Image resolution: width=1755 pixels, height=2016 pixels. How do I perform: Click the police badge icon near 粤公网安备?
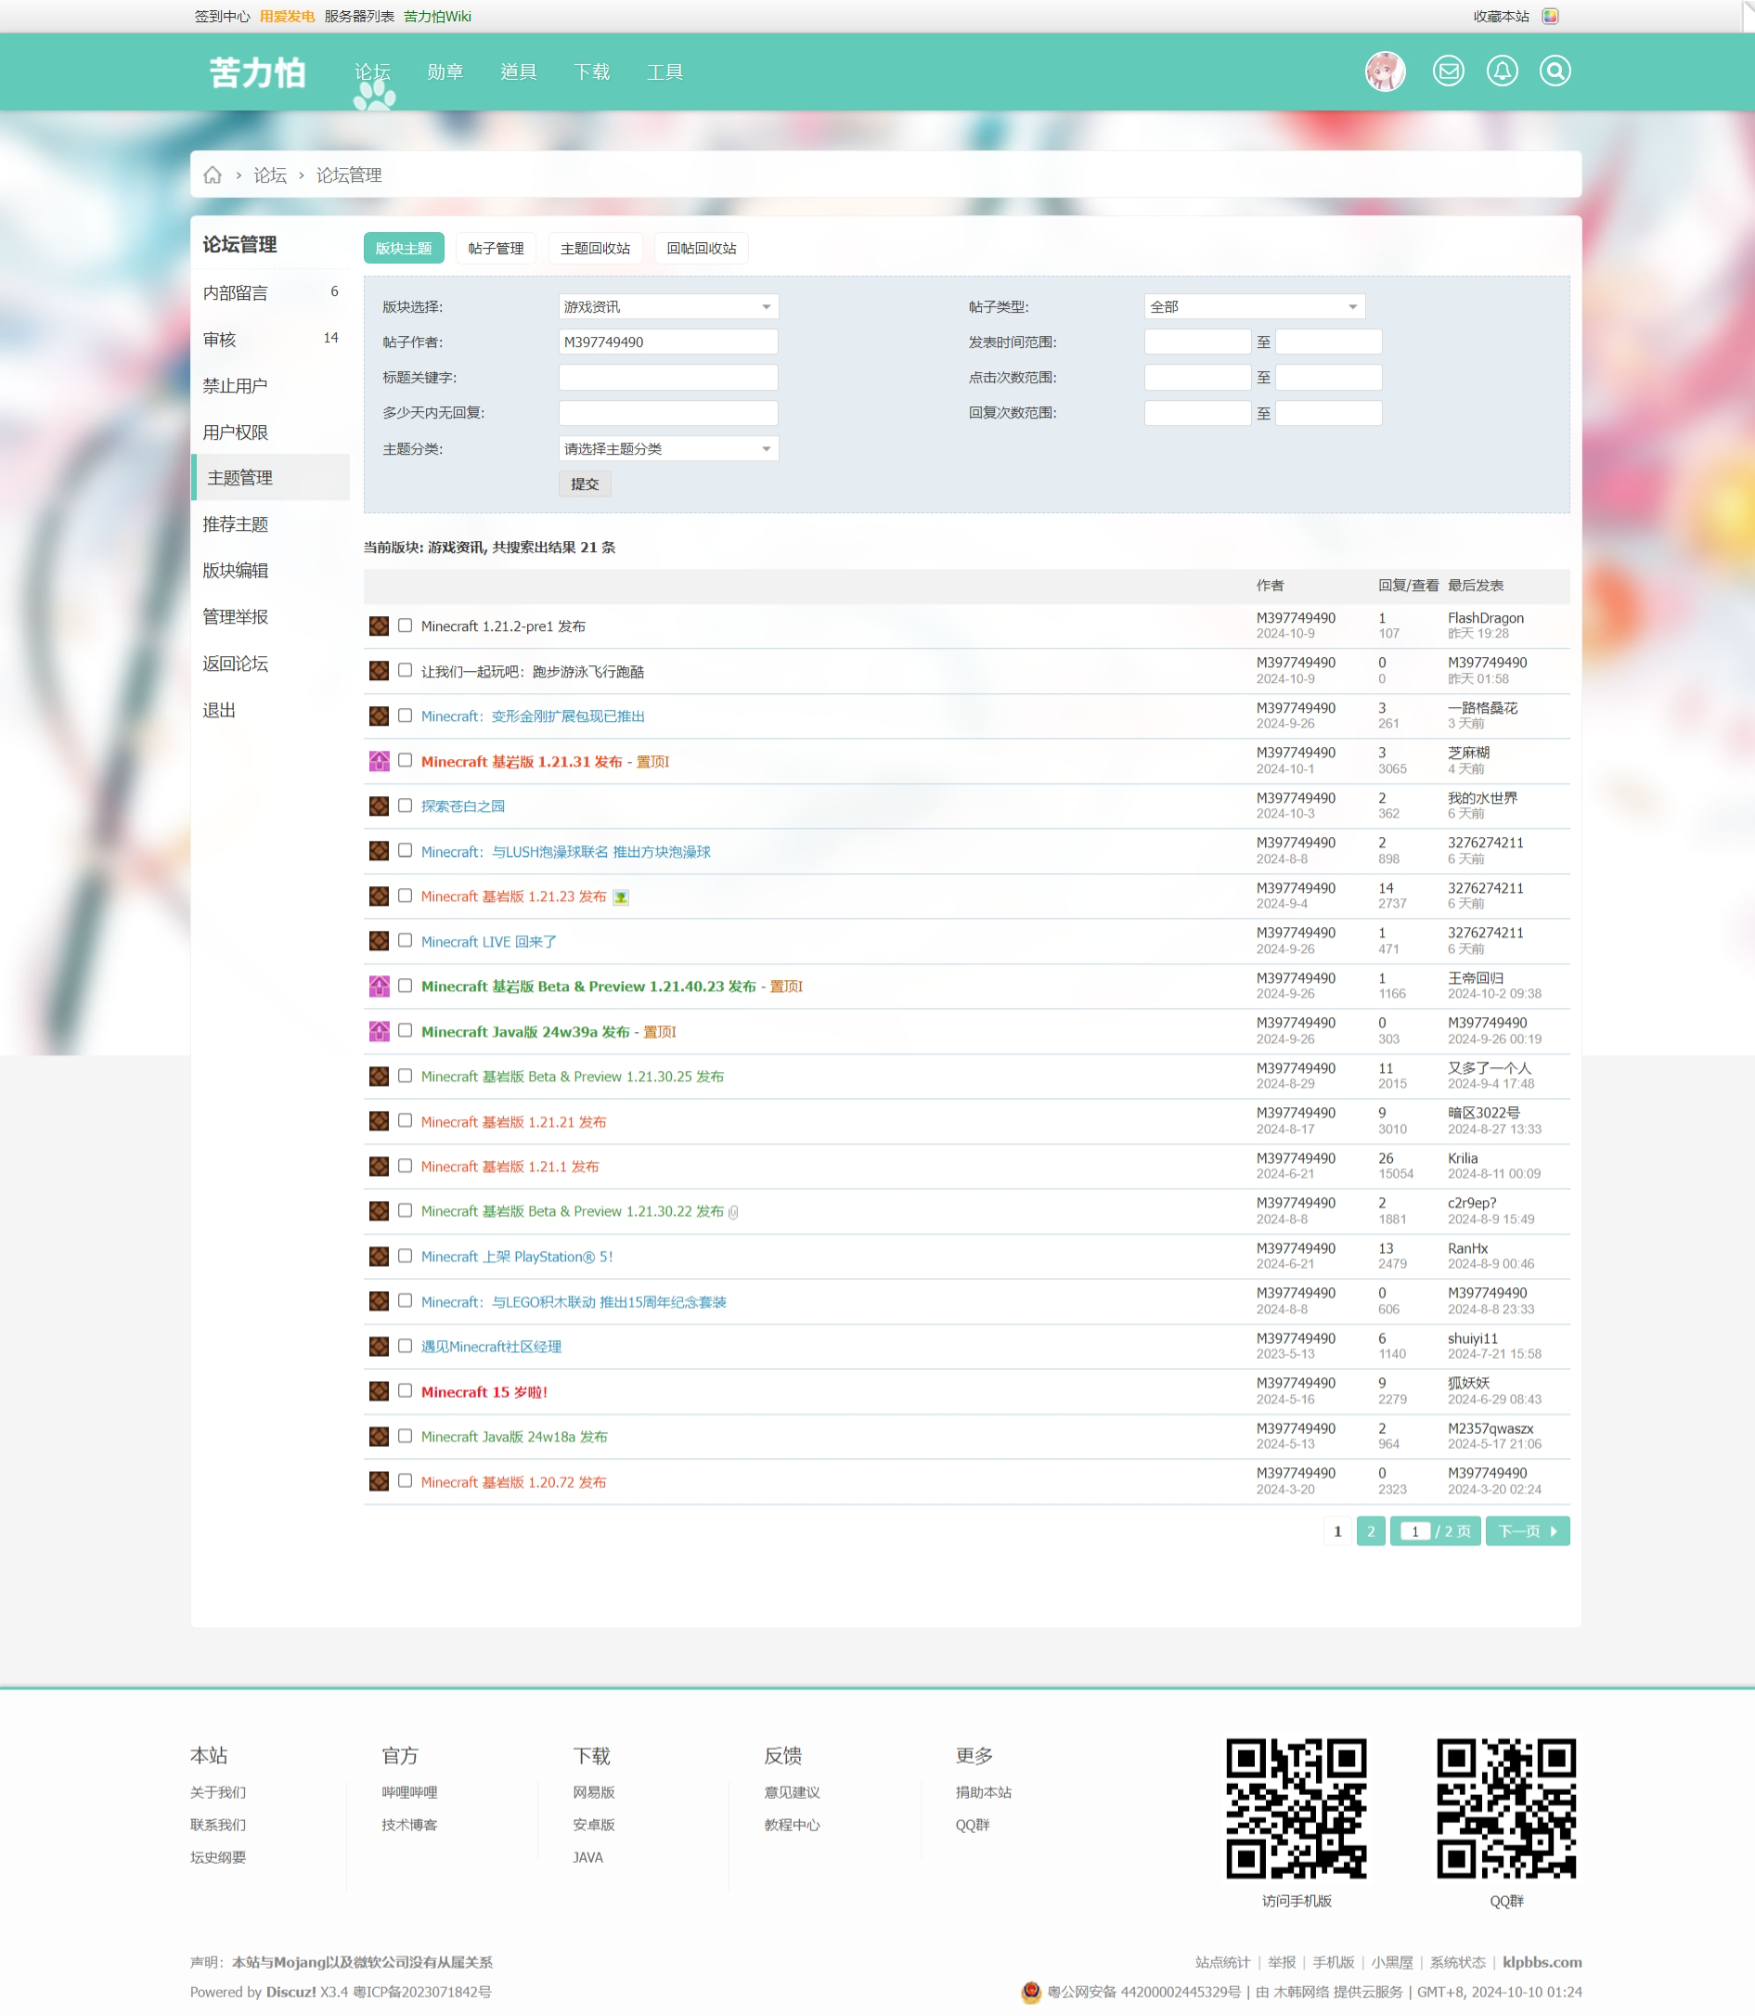pyautogui.click(x=1031, y=1992)
